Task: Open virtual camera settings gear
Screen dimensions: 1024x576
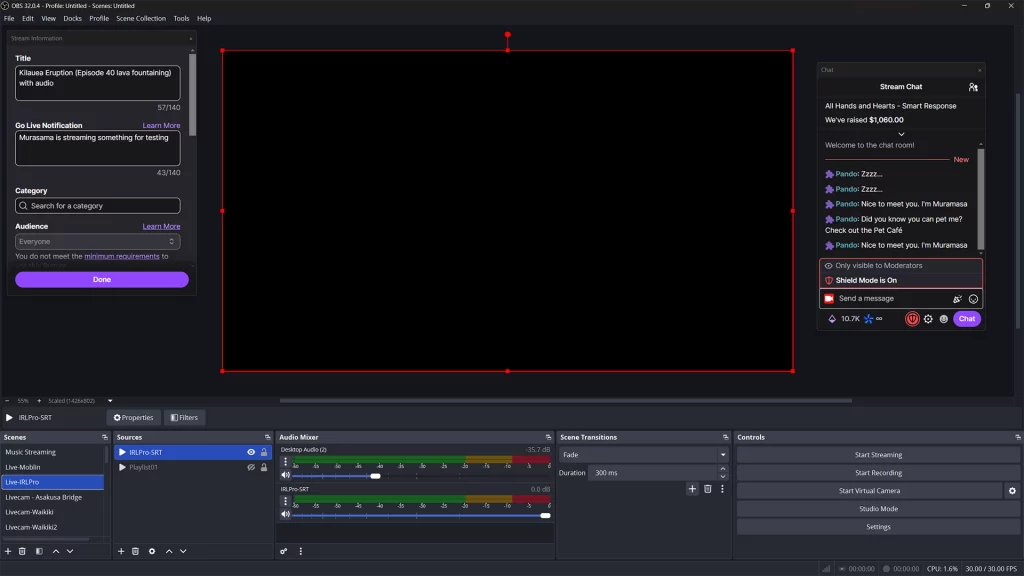Action: pyautogui.click(x=1012, y=491)
